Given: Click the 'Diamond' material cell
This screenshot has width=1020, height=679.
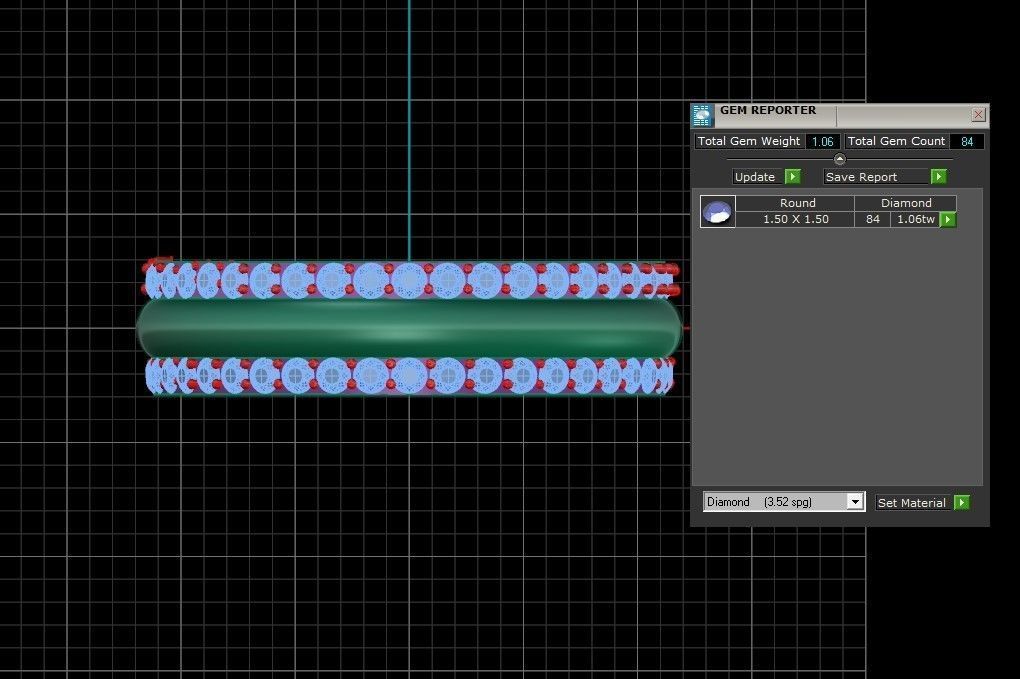Looking at the screenshot, I should coord(906,203).
